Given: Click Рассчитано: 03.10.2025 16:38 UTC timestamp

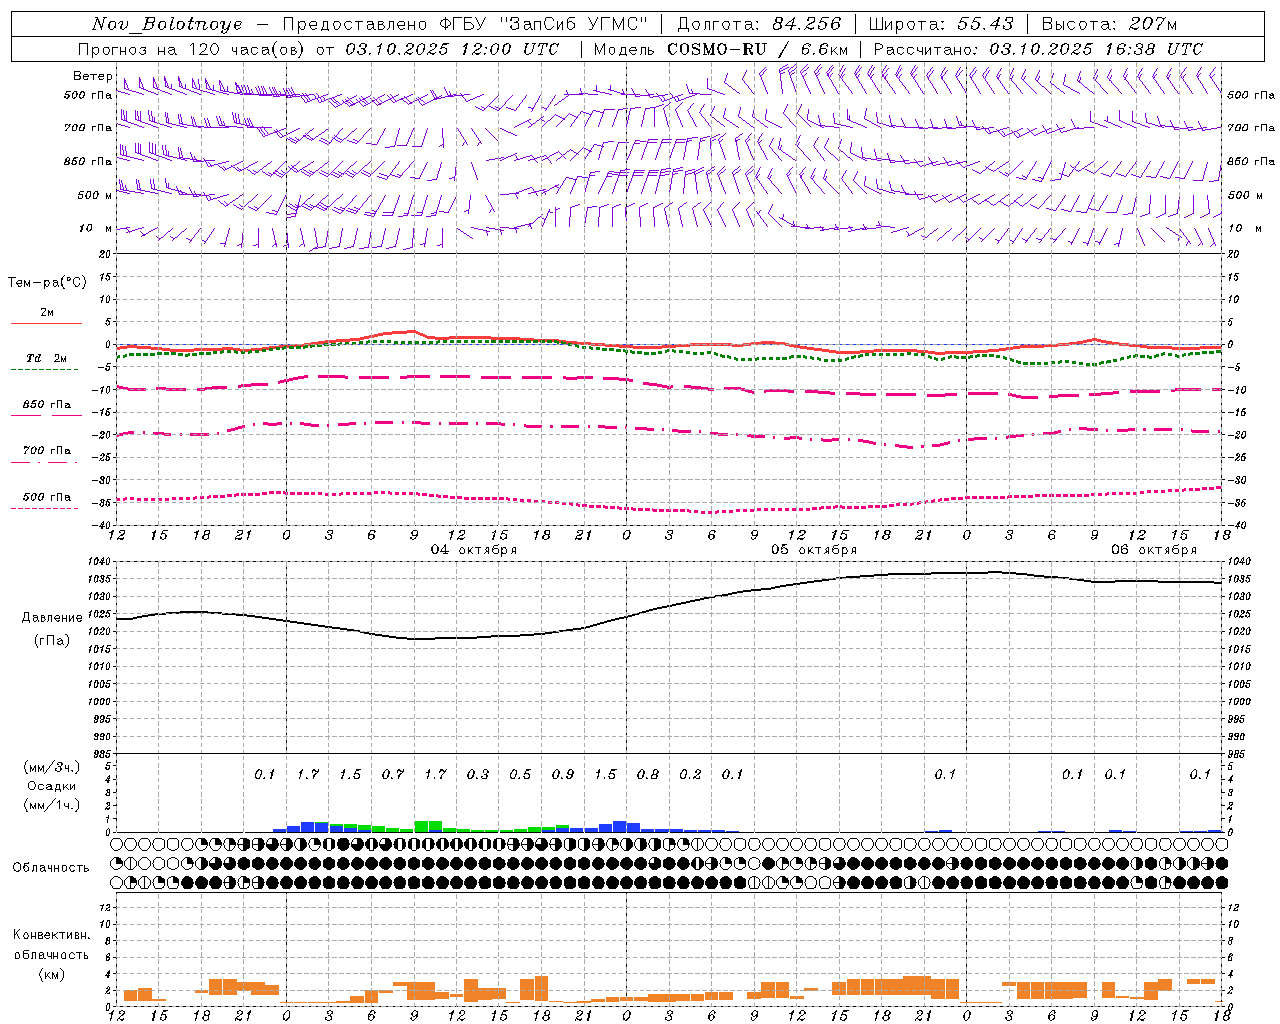Looking at the screenshot, I should (1038, 49).
